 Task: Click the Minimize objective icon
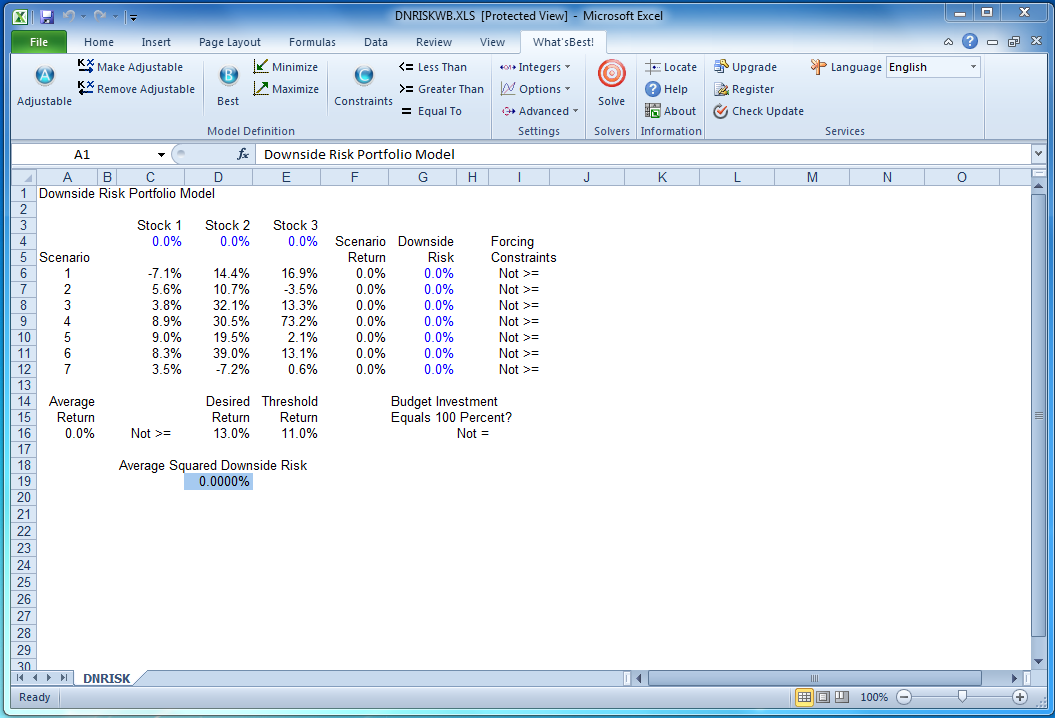pyautogui.click(x=262, y=67)
